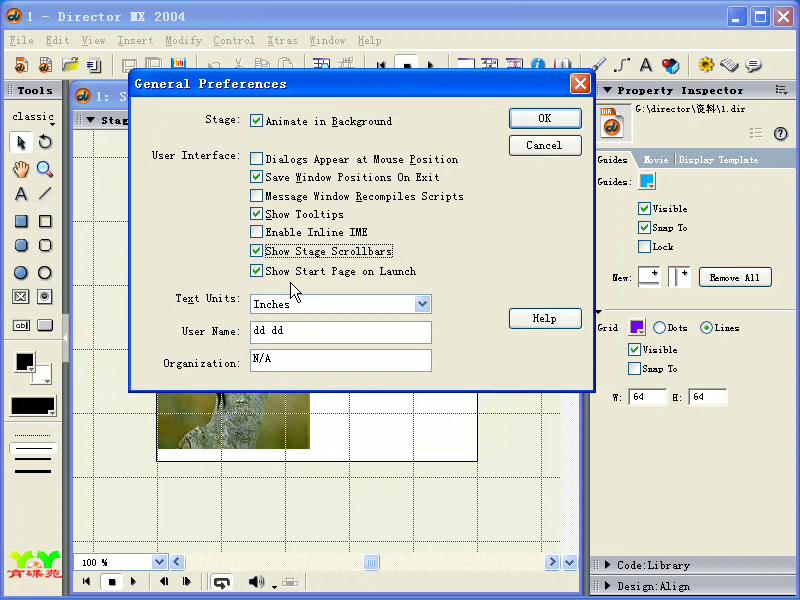Open the File menu

[x=21, y=40]
